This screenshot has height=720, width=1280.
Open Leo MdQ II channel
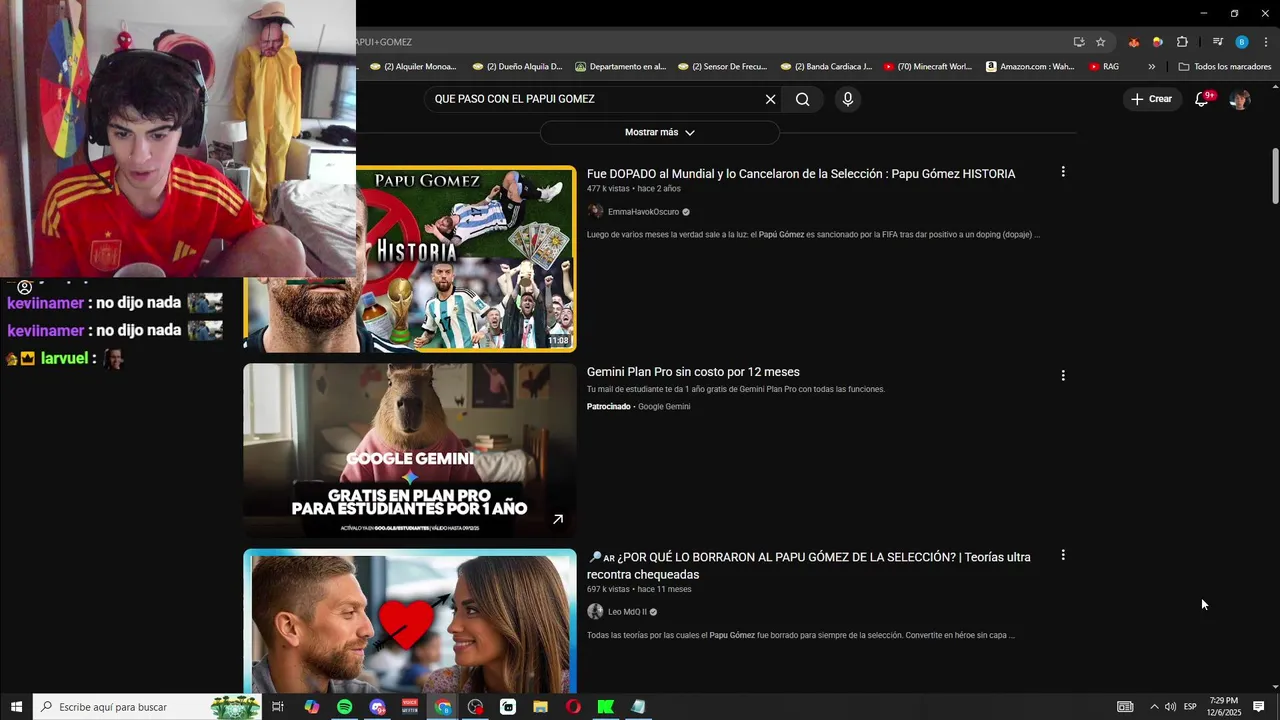(x=627, y=612)
